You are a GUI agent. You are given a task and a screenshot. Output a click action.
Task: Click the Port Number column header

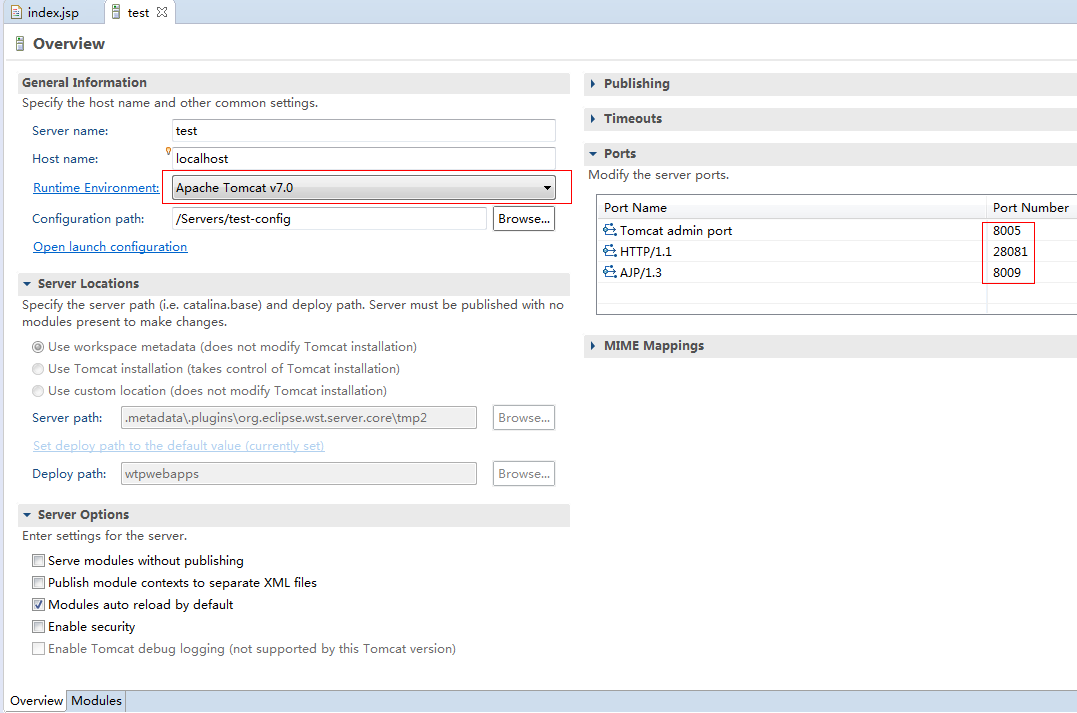1031,207
